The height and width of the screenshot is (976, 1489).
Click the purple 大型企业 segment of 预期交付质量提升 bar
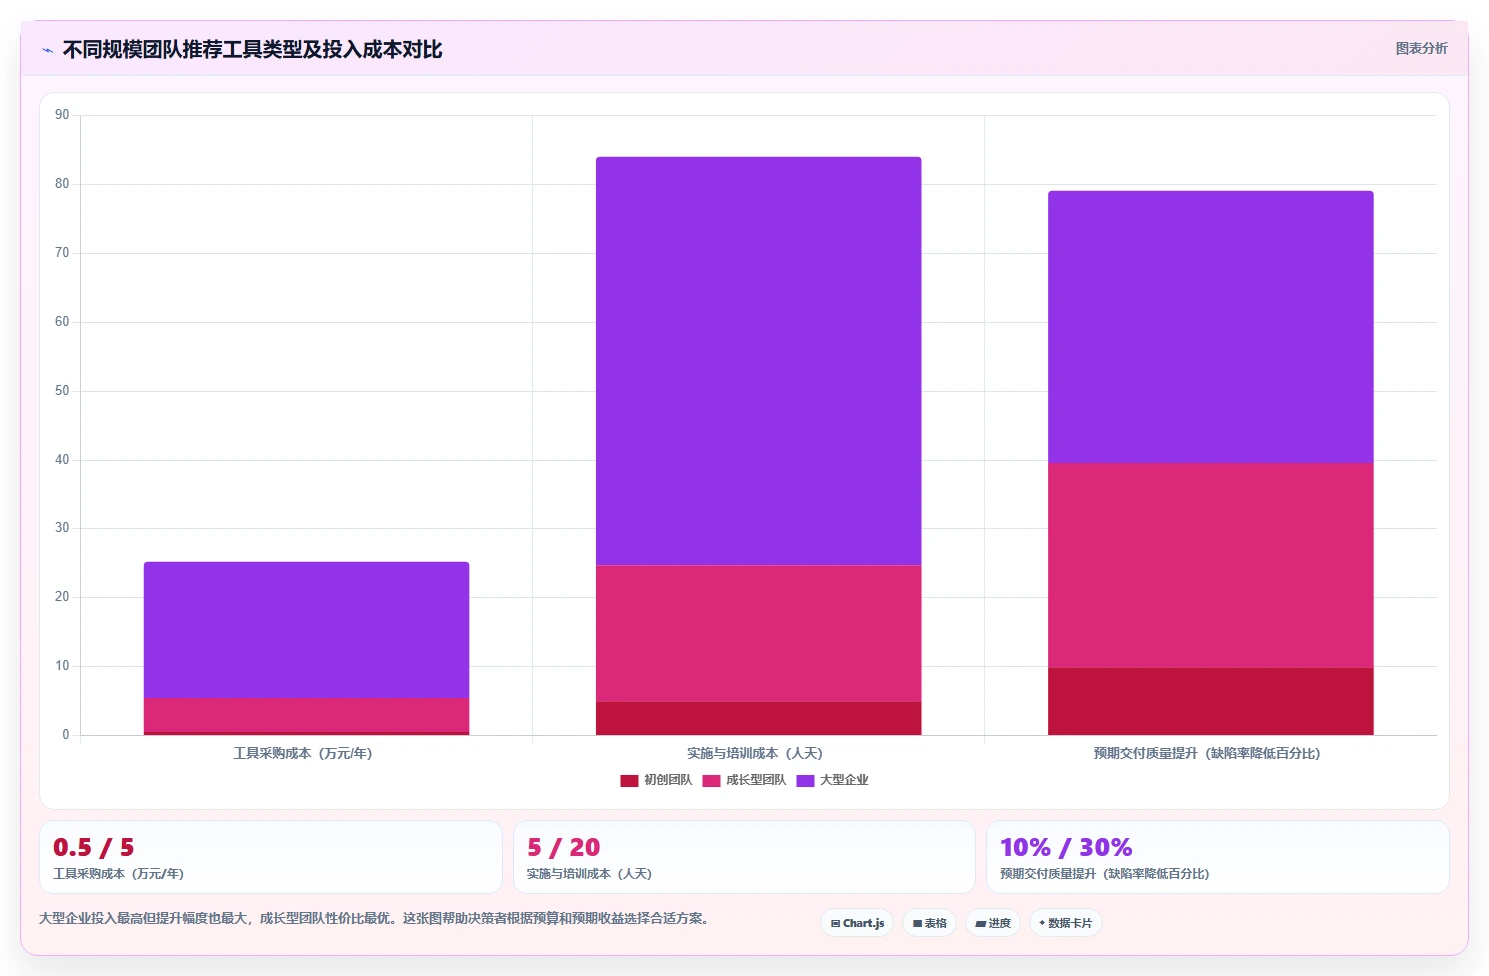[1210, 327]
